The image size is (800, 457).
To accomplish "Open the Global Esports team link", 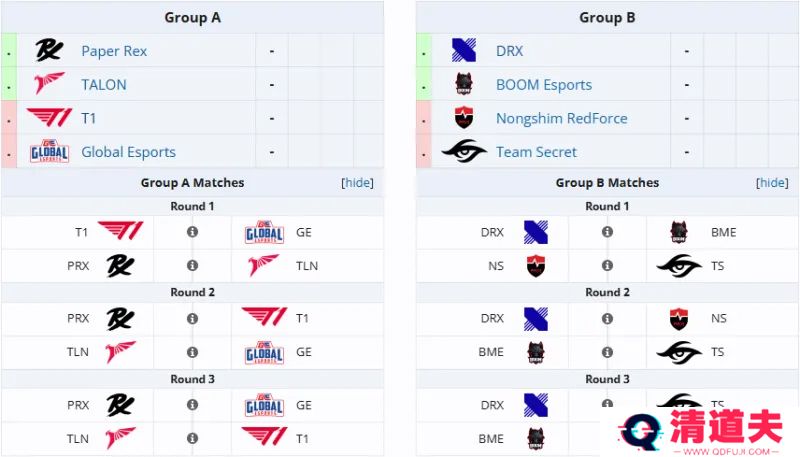I will (x=129, y=152).
